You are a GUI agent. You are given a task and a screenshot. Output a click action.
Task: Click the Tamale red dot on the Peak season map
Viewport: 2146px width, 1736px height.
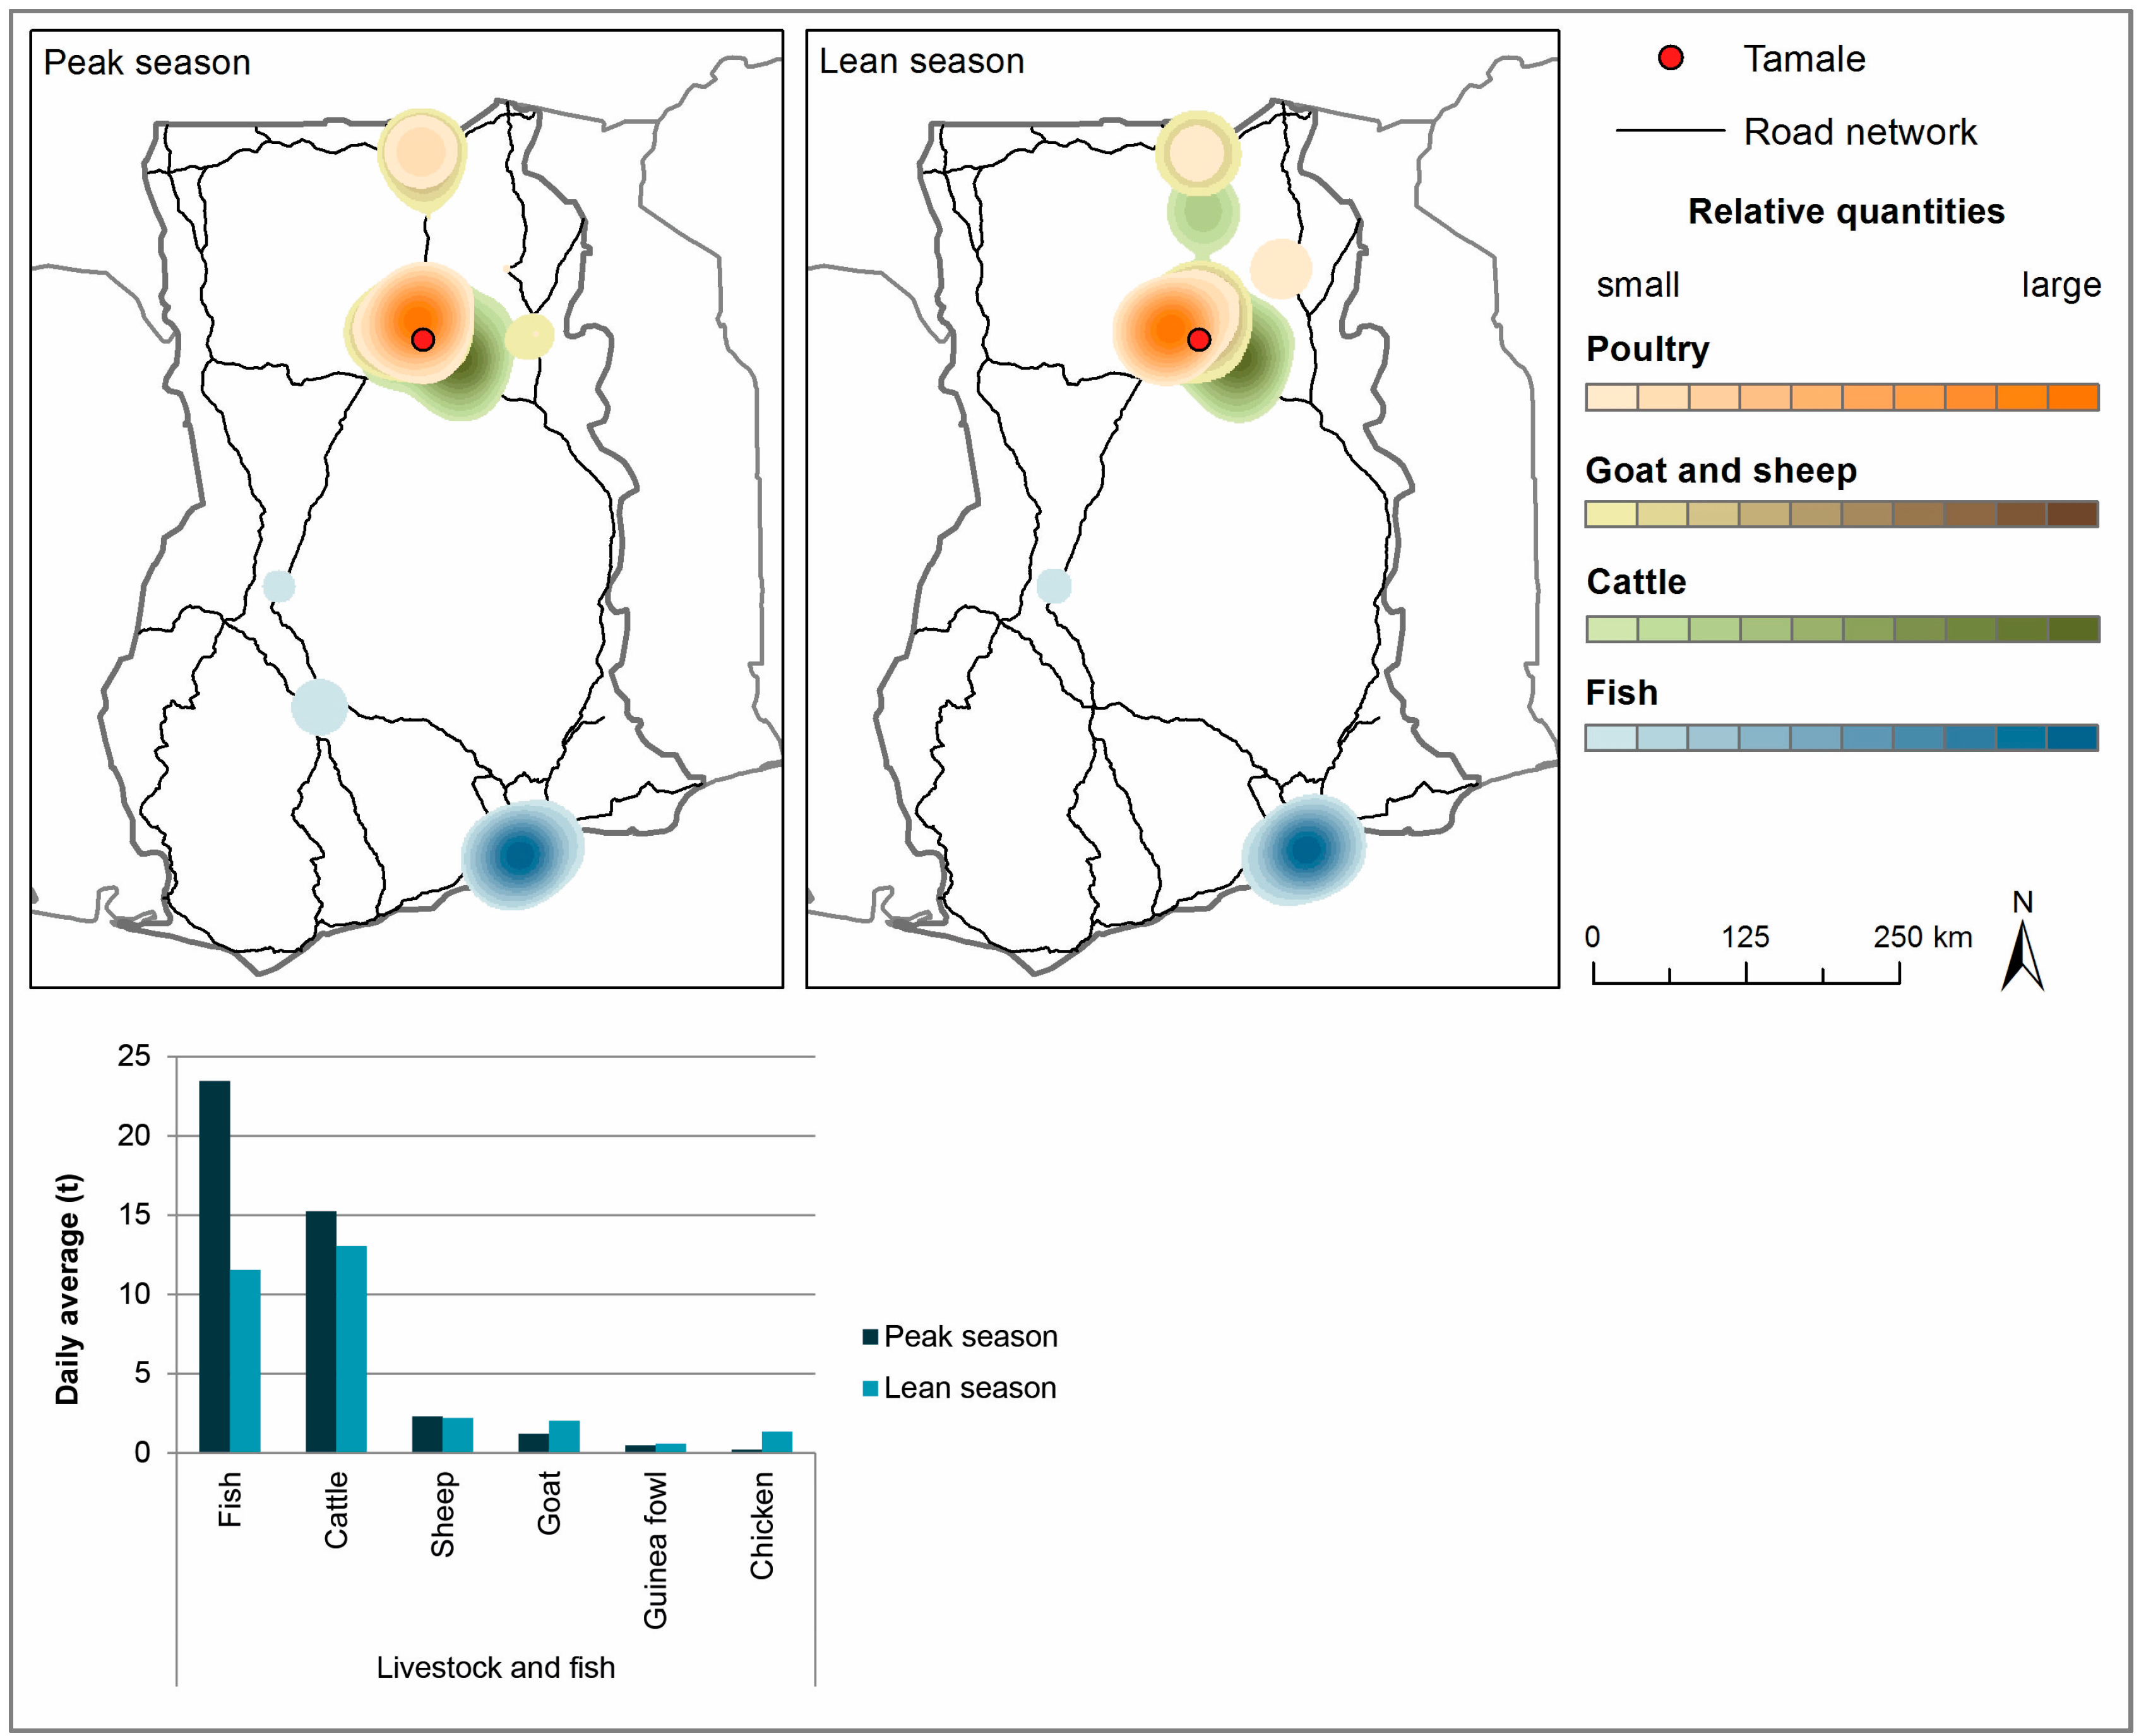[x=422, y=340]
